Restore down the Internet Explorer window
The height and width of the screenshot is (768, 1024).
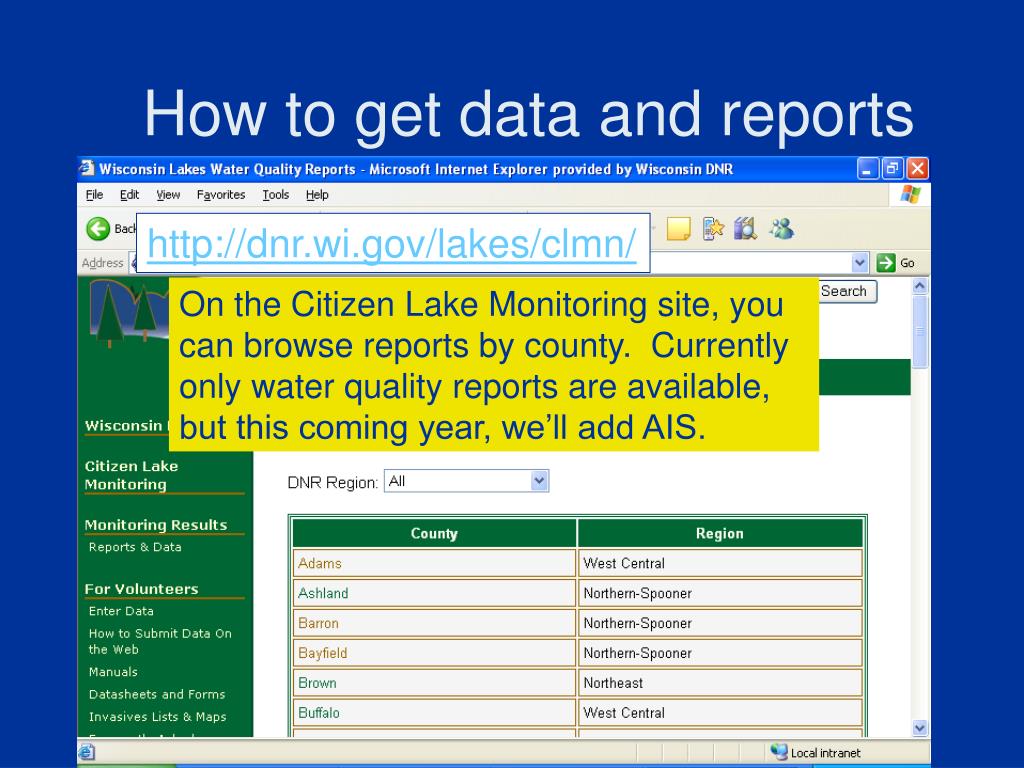[892, 169]
